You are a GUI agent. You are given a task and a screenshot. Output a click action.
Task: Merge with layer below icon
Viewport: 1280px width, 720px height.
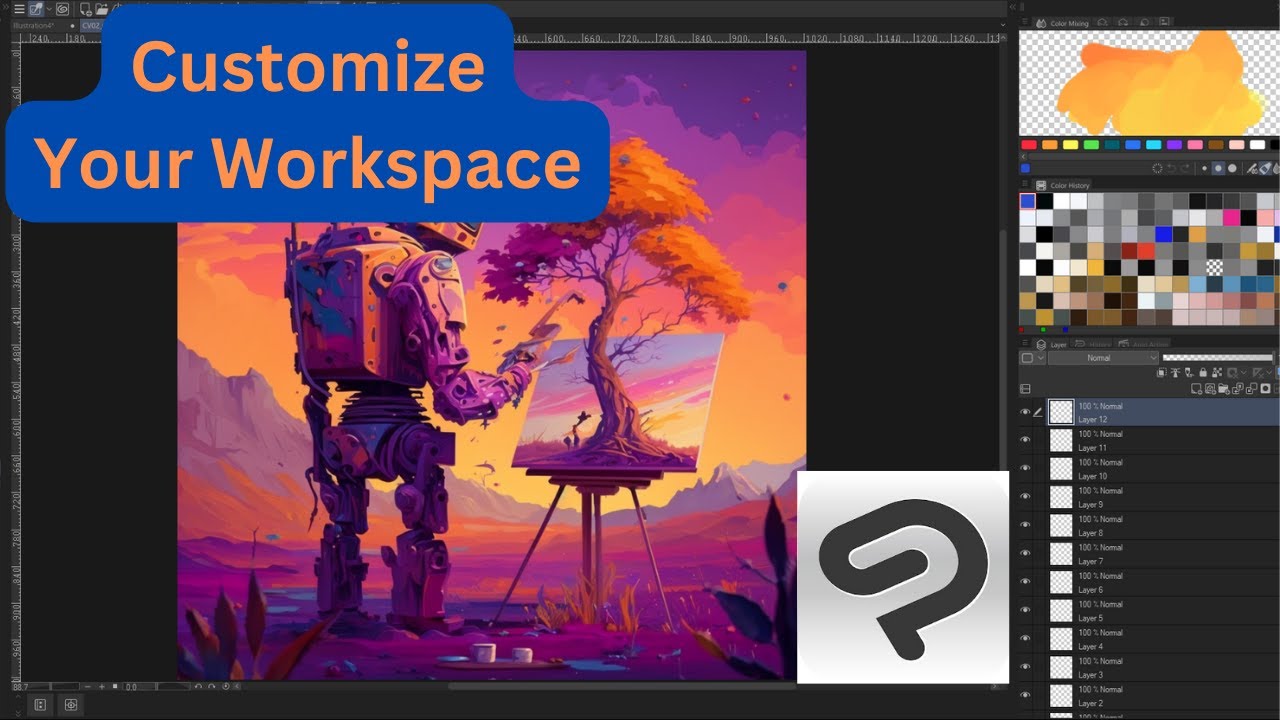click(x=1252, y=388)
